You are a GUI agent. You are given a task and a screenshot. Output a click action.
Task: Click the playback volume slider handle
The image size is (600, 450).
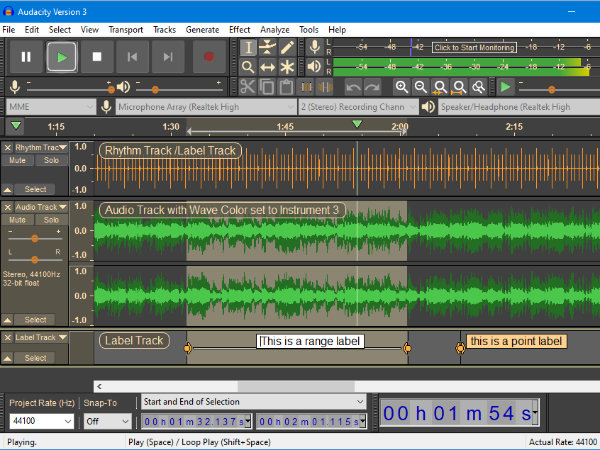point(155,90)
